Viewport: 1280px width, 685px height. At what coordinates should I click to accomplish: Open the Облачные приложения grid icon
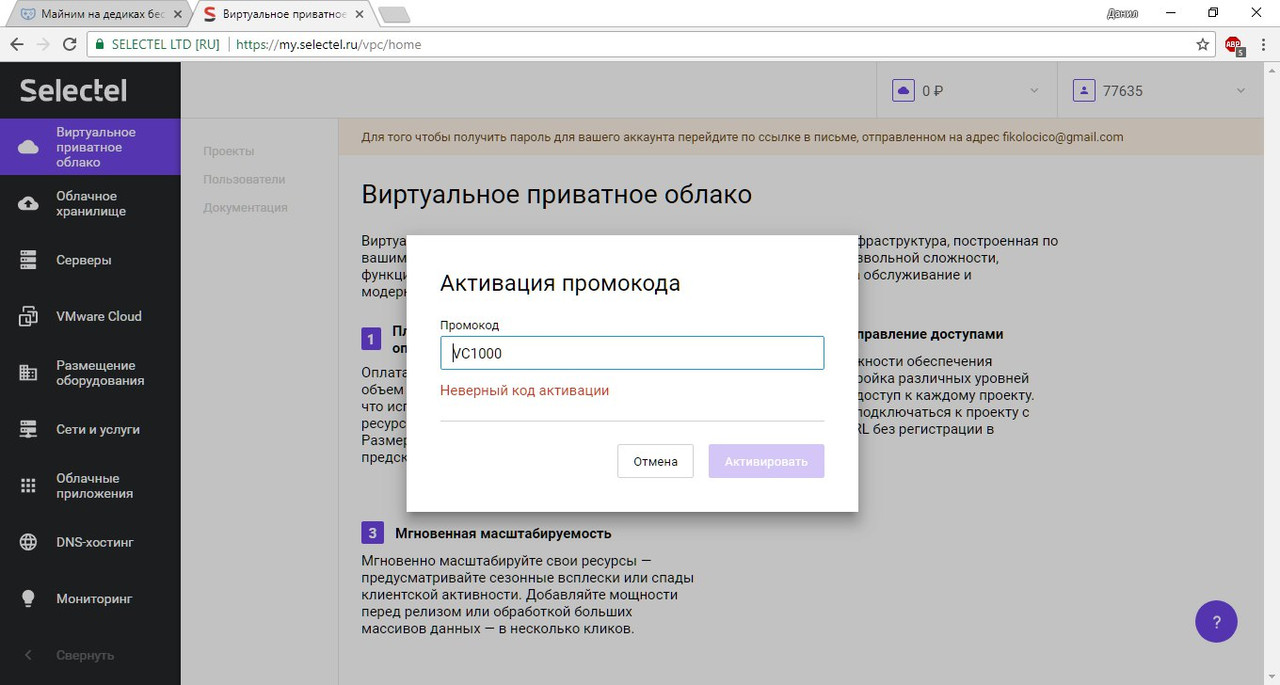[x=28, y=486]
